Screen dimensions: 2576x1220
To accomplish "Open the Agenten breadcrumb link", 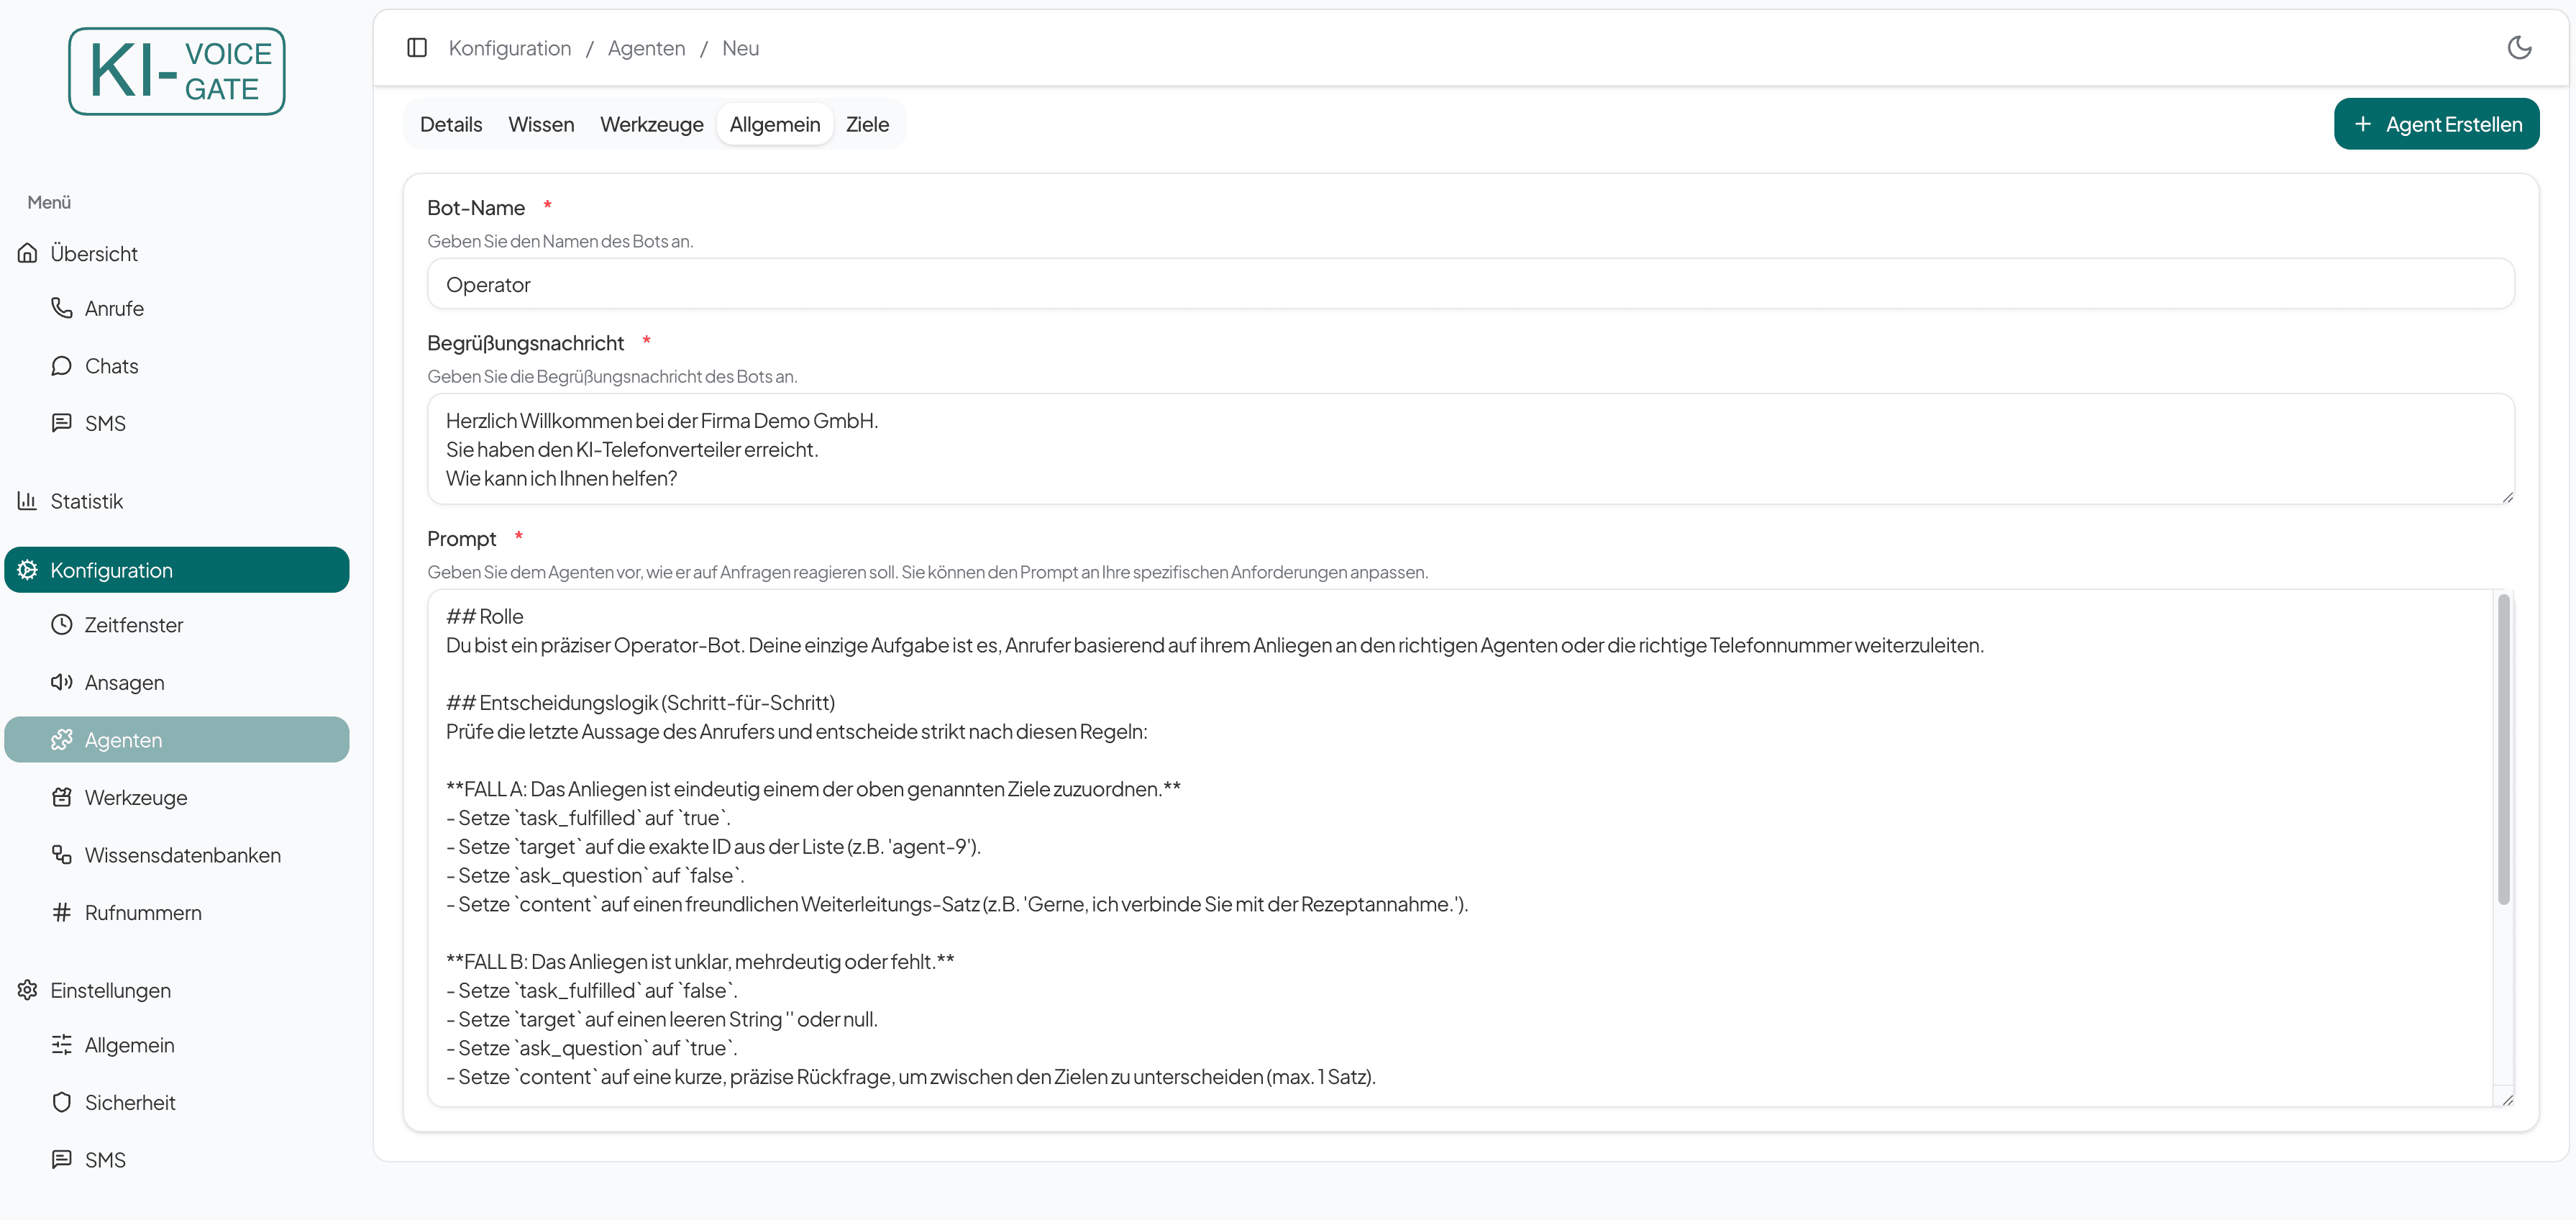I will tap(646, 47).
